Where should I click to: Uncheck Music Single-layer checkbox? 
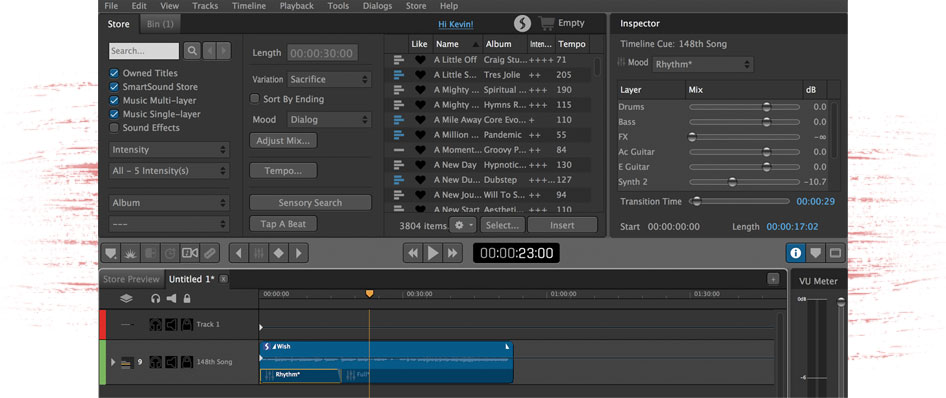(114, 114)
